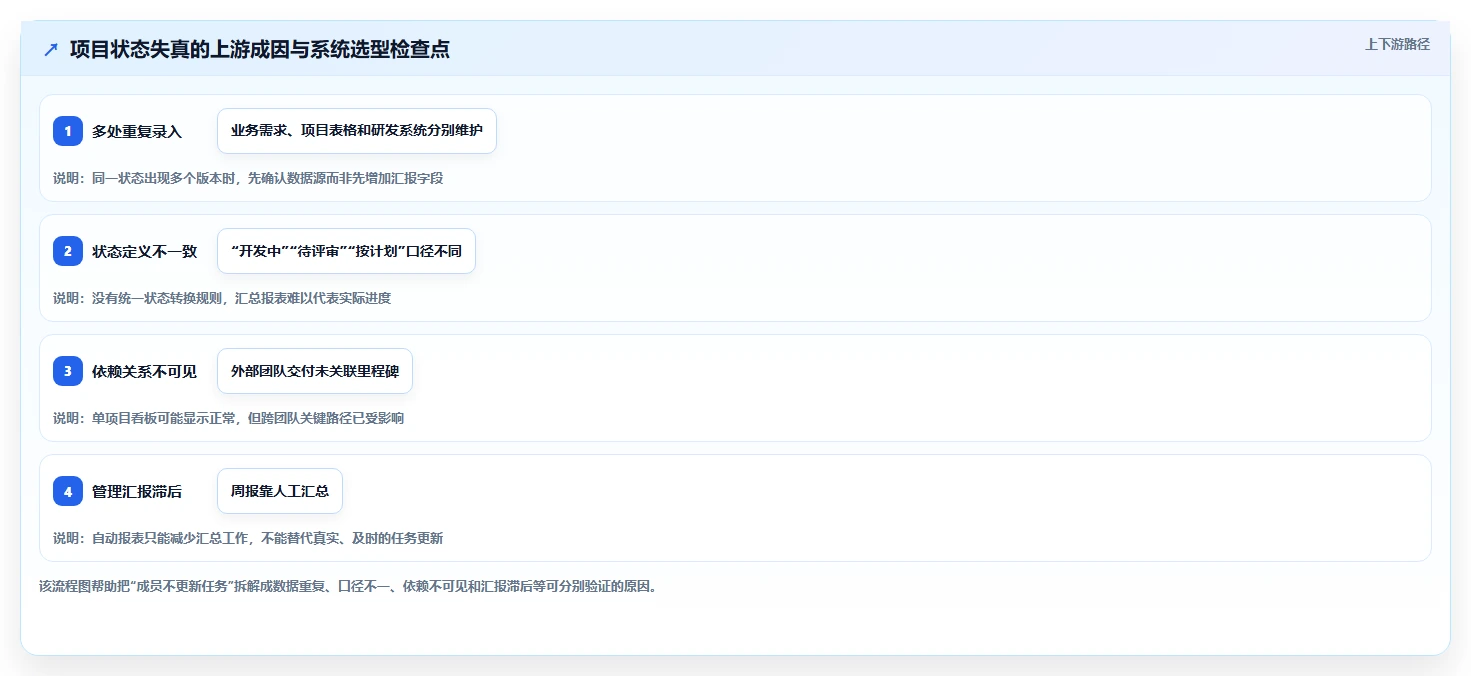Screen dimensions: 1471x676
Task: Click the footer summary 该流程图帮助把
Action: point(349,586)
